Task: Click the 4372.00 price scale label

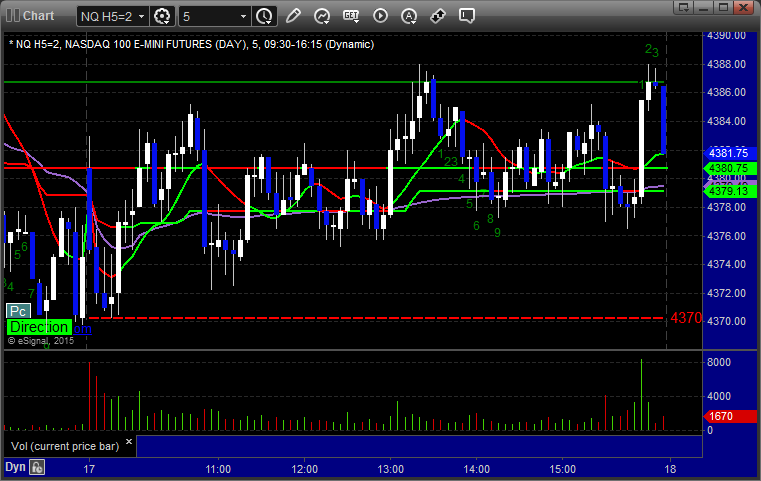Action: (x=727, y=293)
